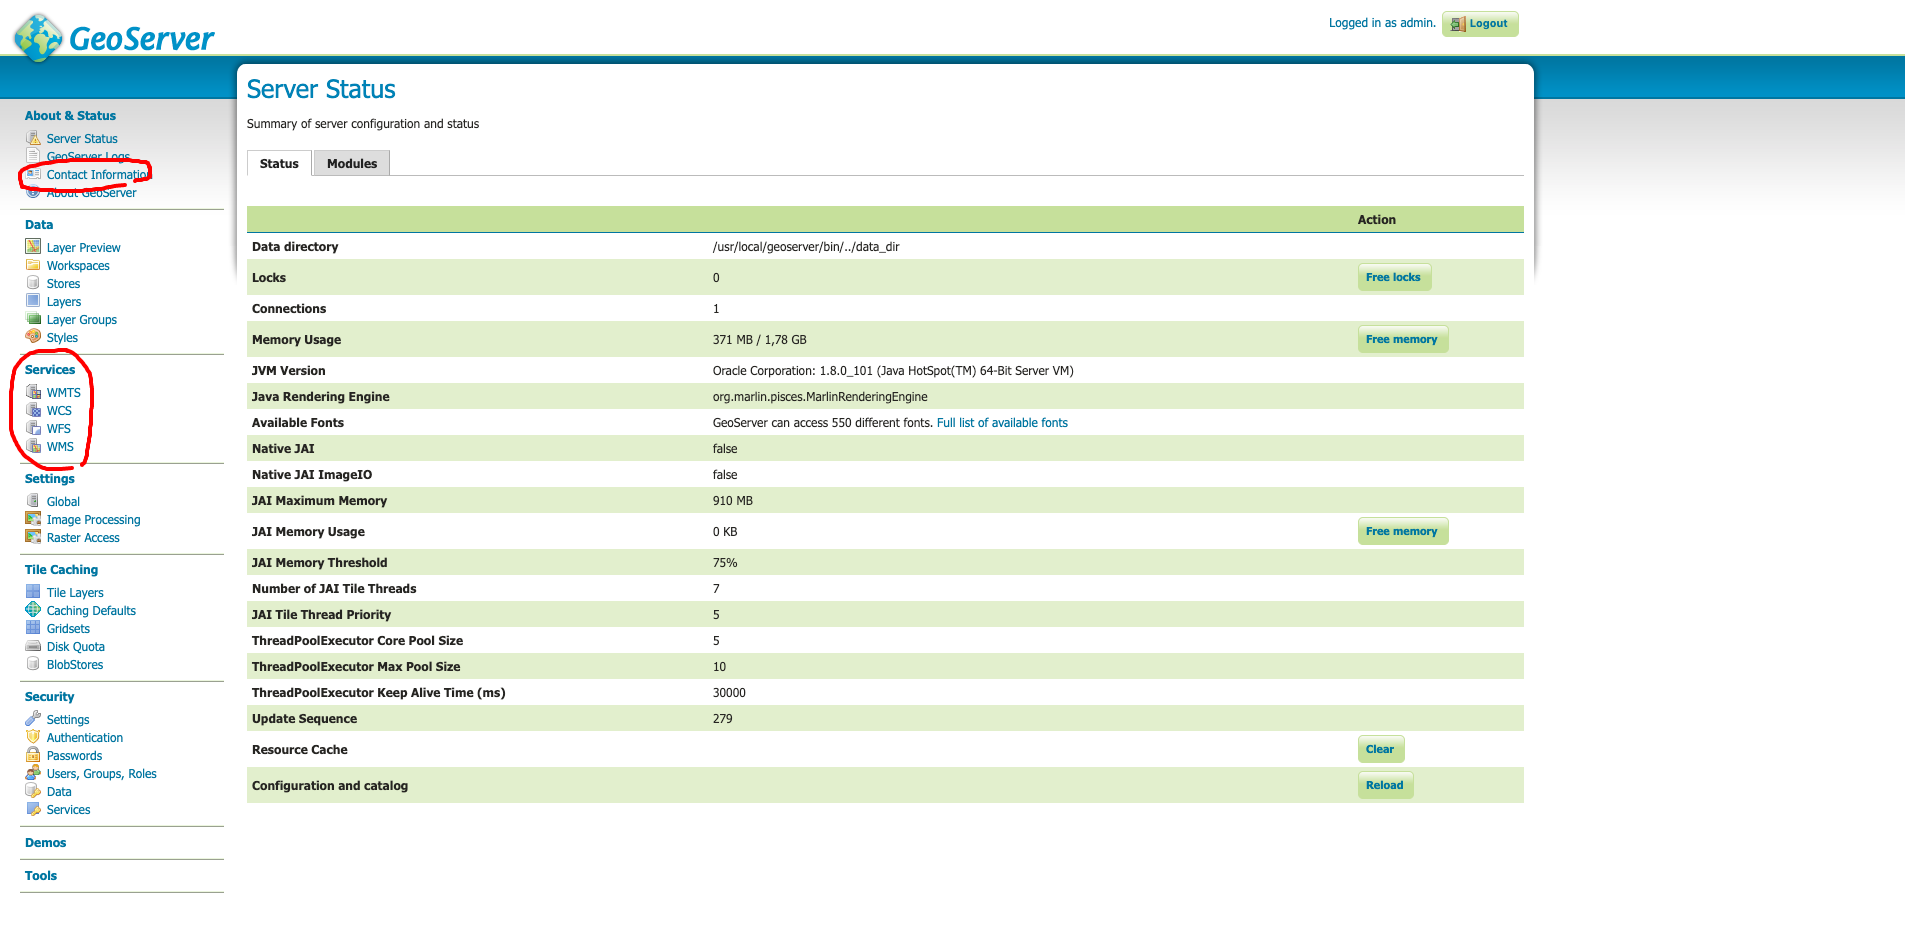Click the Raster Access icon
This screenshot has height=946, width=1905.
tap(33, 537)
